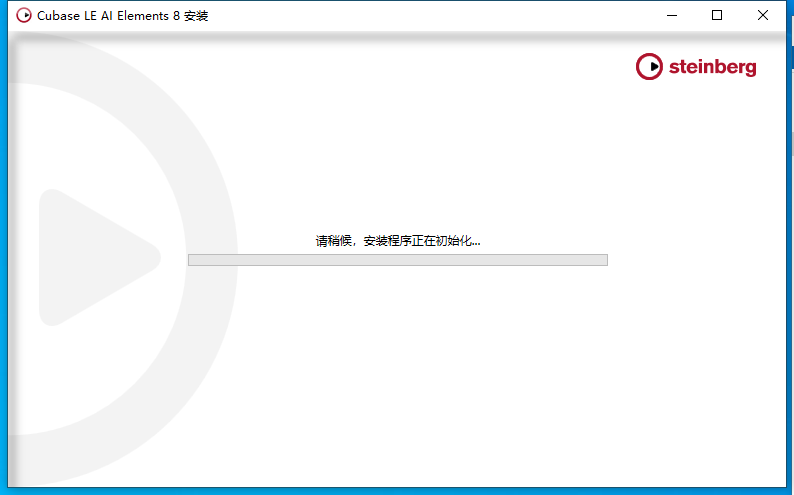Click the Steinberg logo
794x495 pixels.
point(696,67)
